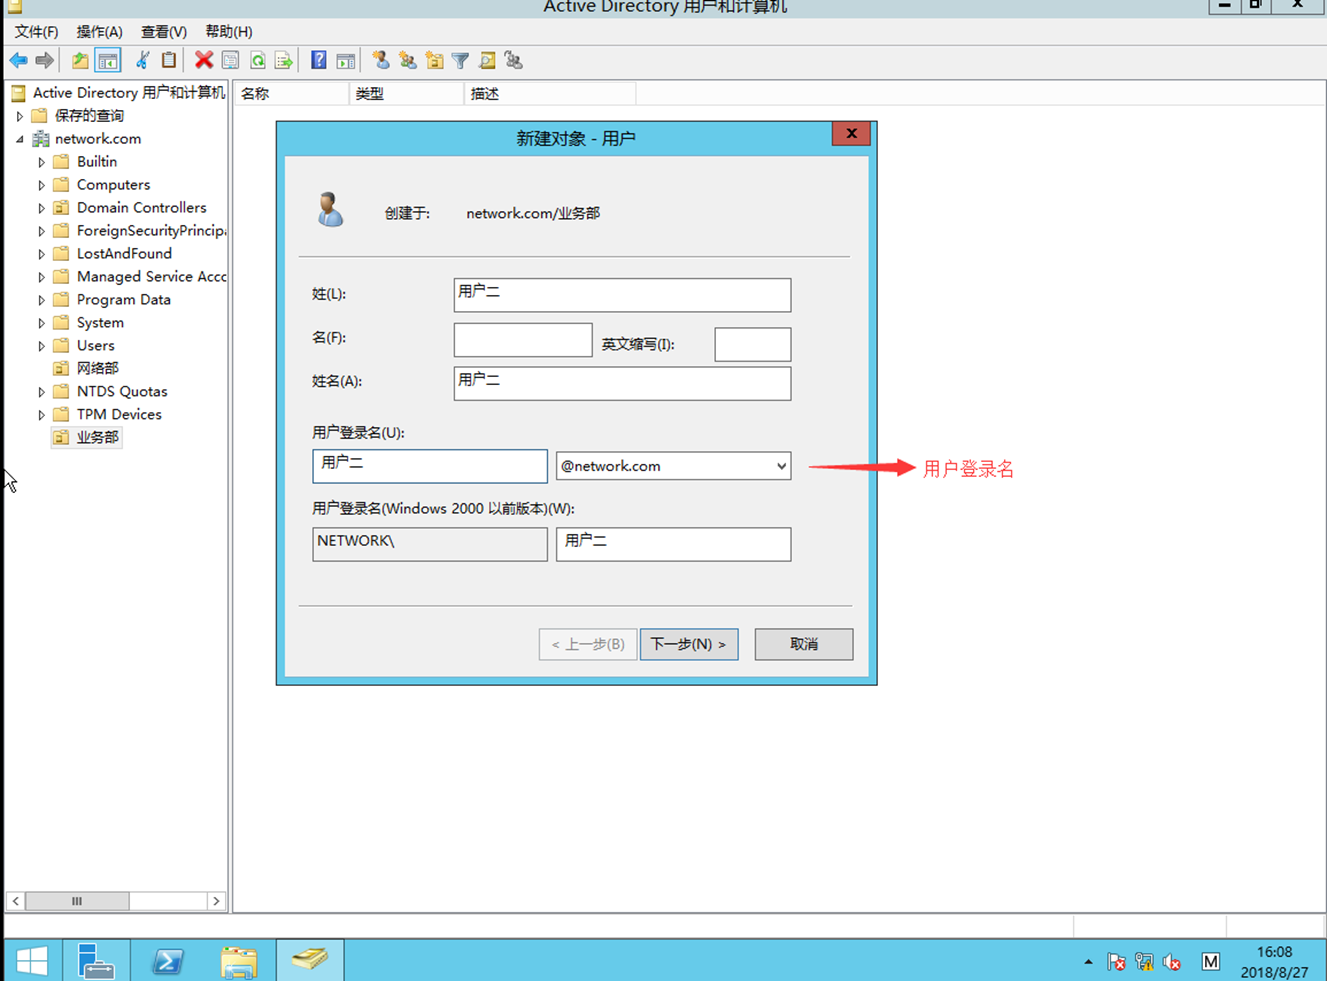Open the 网络部 organizational unit
The image size is (1327, 981).
(97, 368)
